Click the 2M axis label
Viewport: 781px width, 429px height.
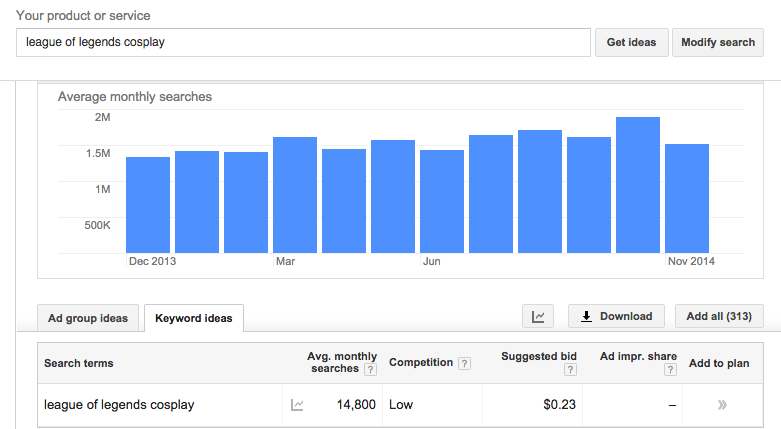[x=103, y=117]
